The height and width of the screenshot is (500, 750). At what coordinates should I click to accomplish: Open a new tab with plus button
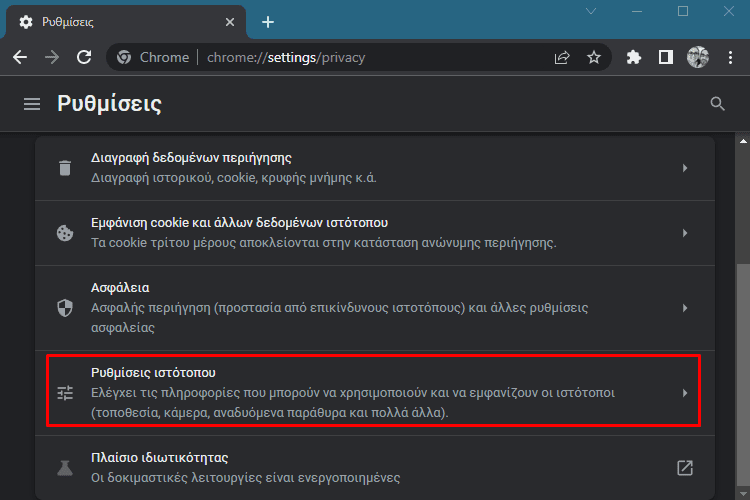(x=268, y=22)
